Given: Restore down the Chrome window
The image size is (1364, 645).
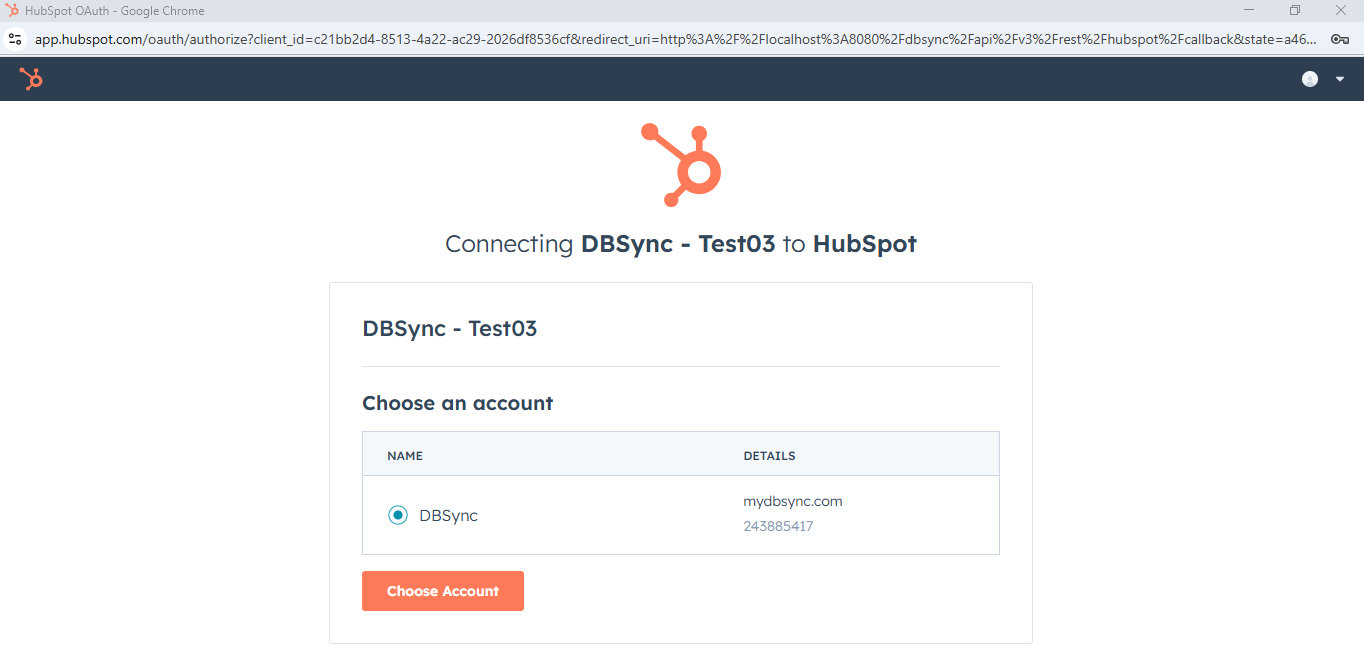Looking at the screenshot, I should (x=1295, y=10).
